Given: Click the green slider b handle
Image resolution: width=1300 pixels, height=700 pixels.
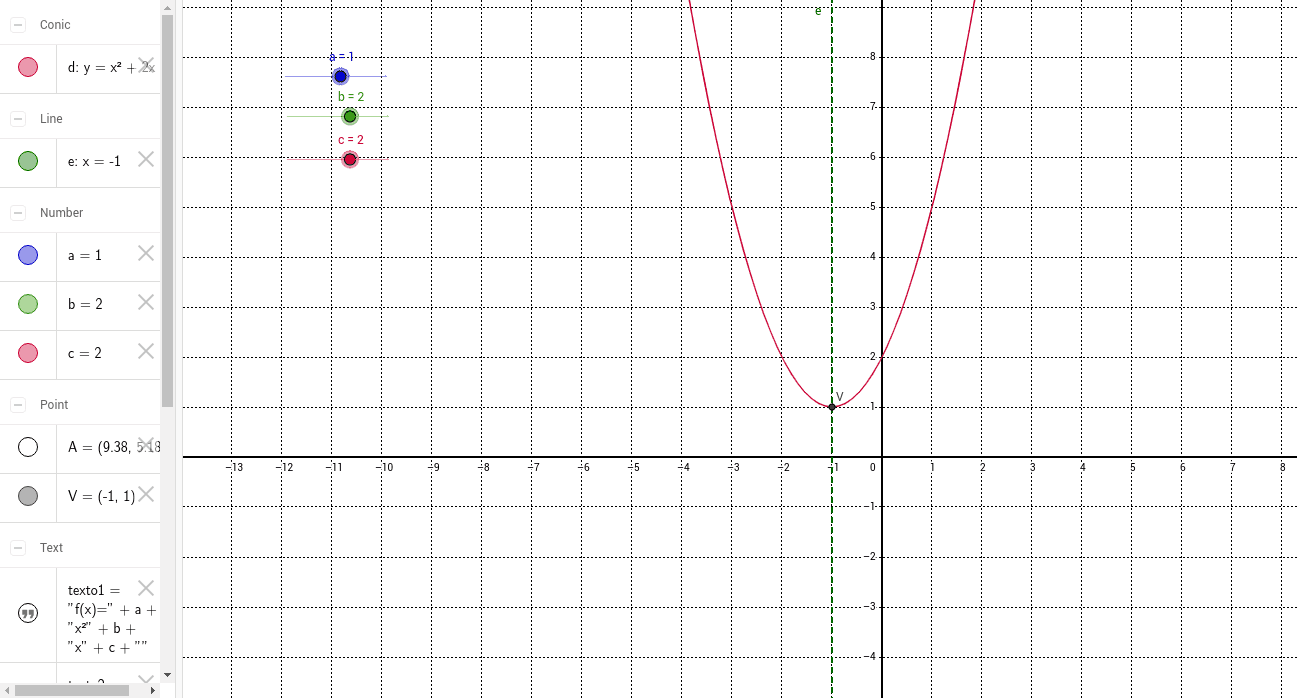Looking at the screenshot, I should pos(350,116).
